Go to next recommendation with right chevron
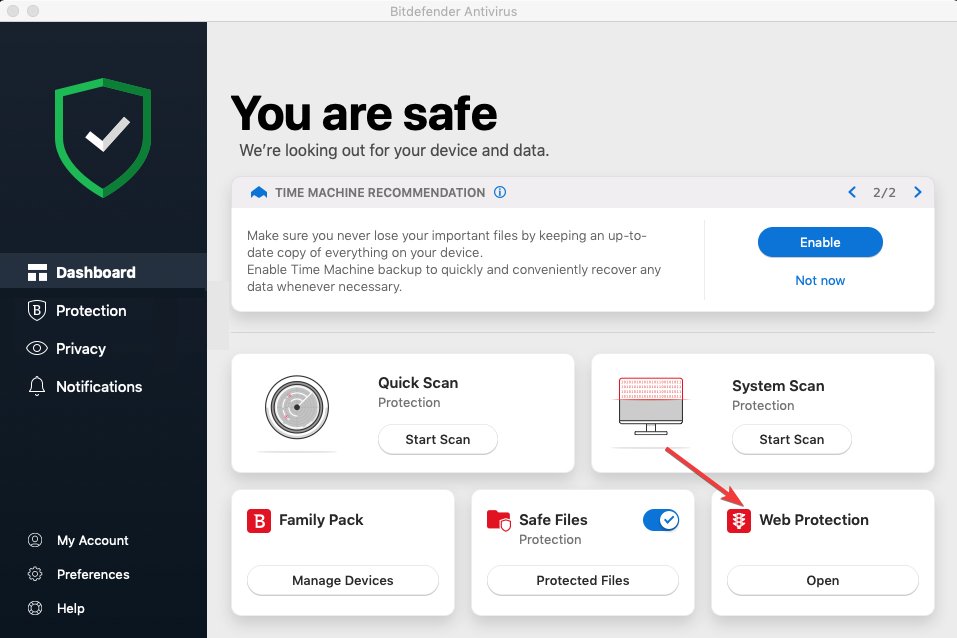This screenshot has width=957, height=638. click(917, 192)
